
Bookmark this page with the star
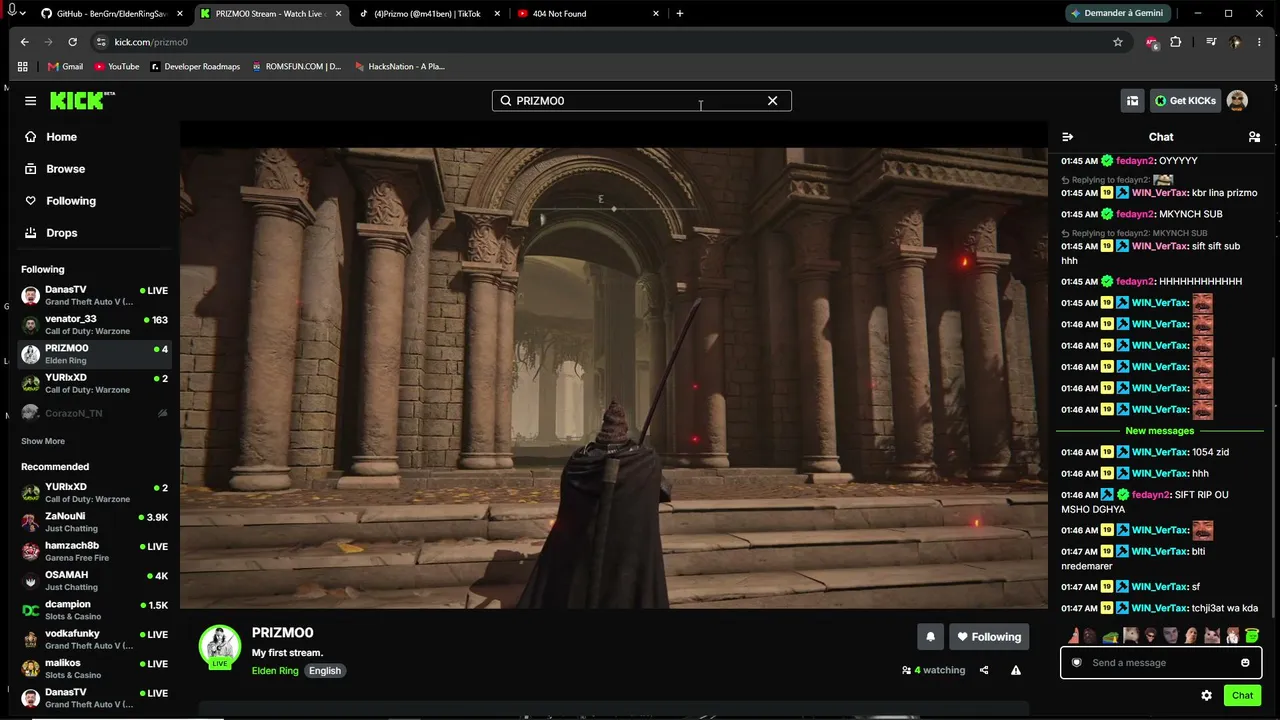1118,42
